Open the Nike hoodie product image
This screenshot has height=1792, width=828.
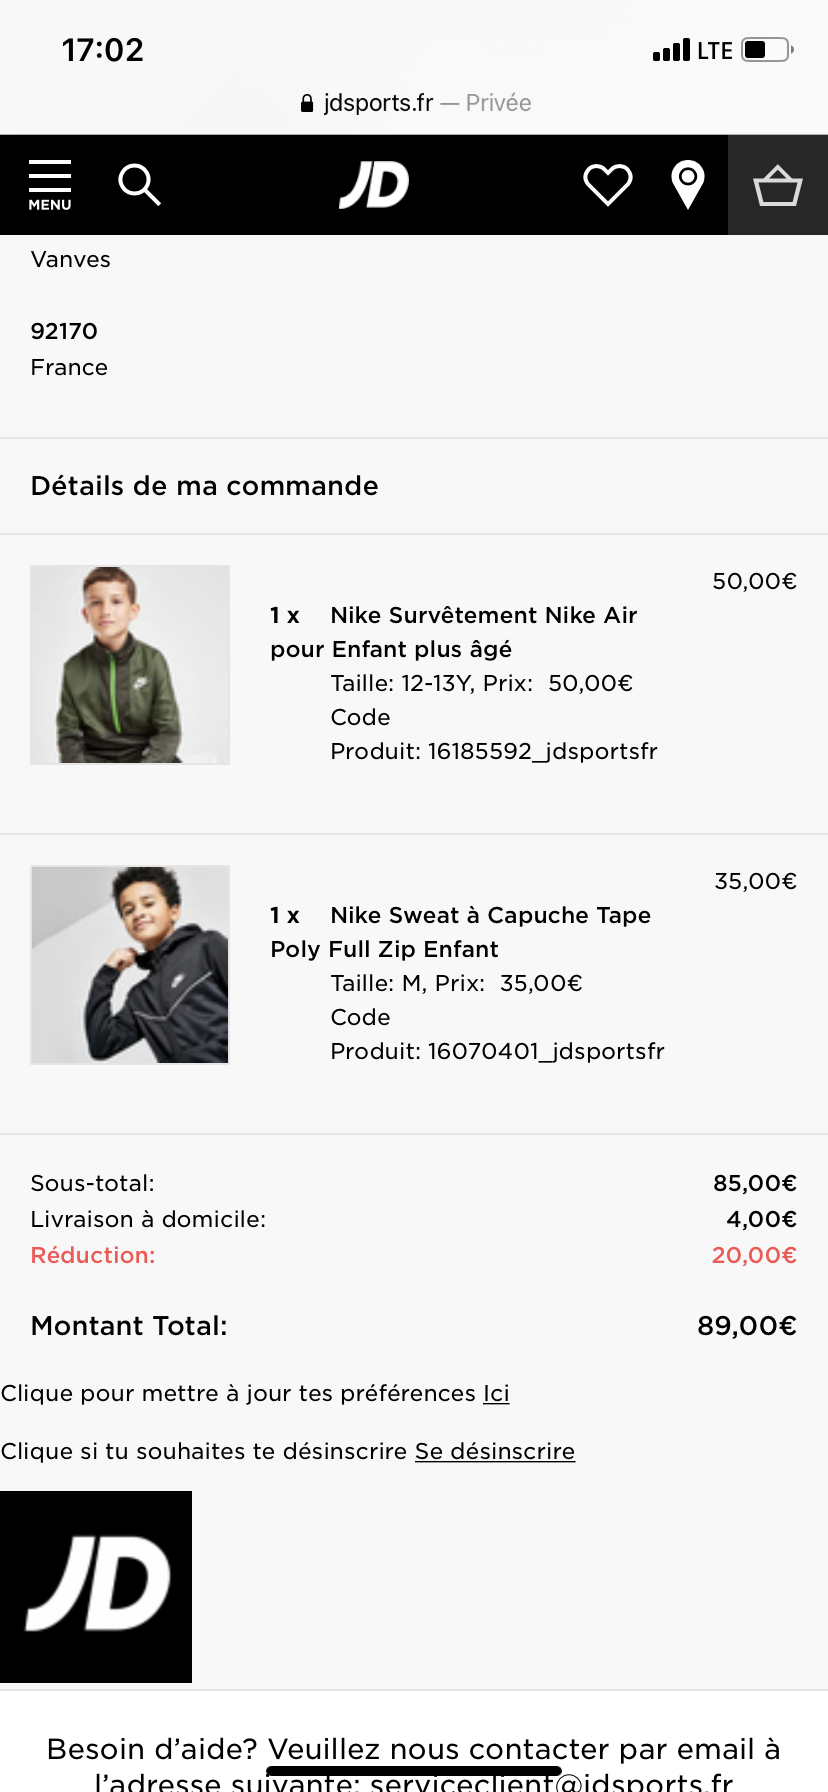(x=130, y=965)
